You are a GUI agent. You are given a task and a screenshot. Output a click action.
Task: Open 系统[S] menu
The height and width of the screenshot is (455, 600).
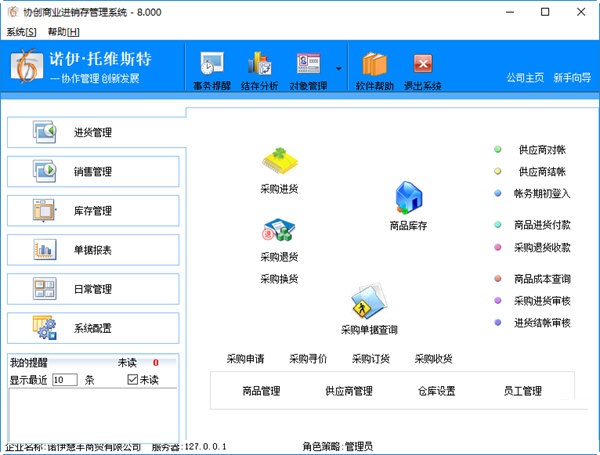pyautogui.click(x=21, y=32)
